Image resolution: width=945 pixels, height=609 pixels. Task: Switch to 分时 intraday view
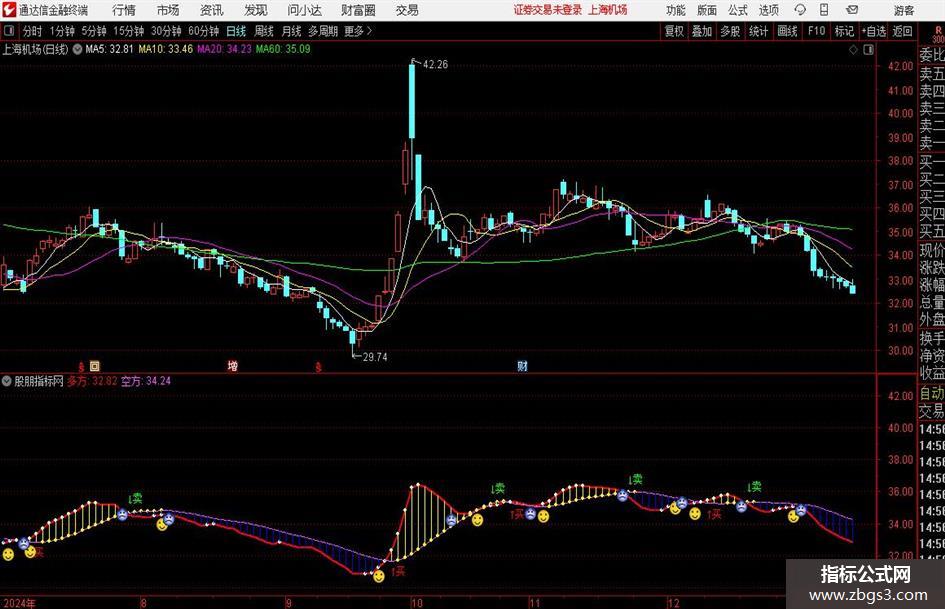point(33,31)
